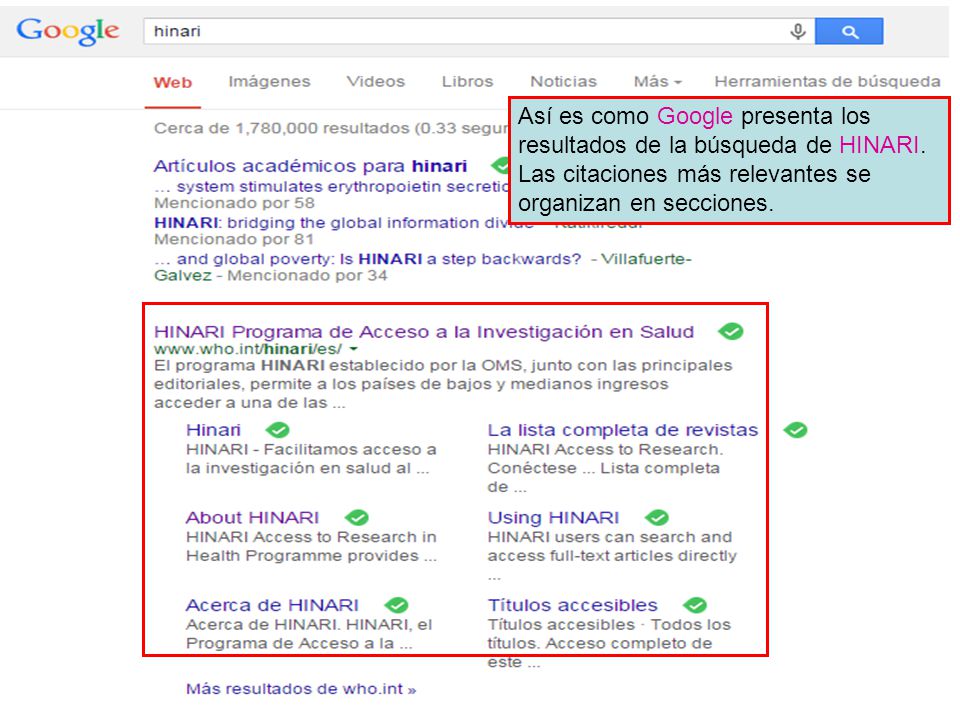Click green check icon beside Using HINARI
This screenshot has width=960, height=720.
pos(657,518)
